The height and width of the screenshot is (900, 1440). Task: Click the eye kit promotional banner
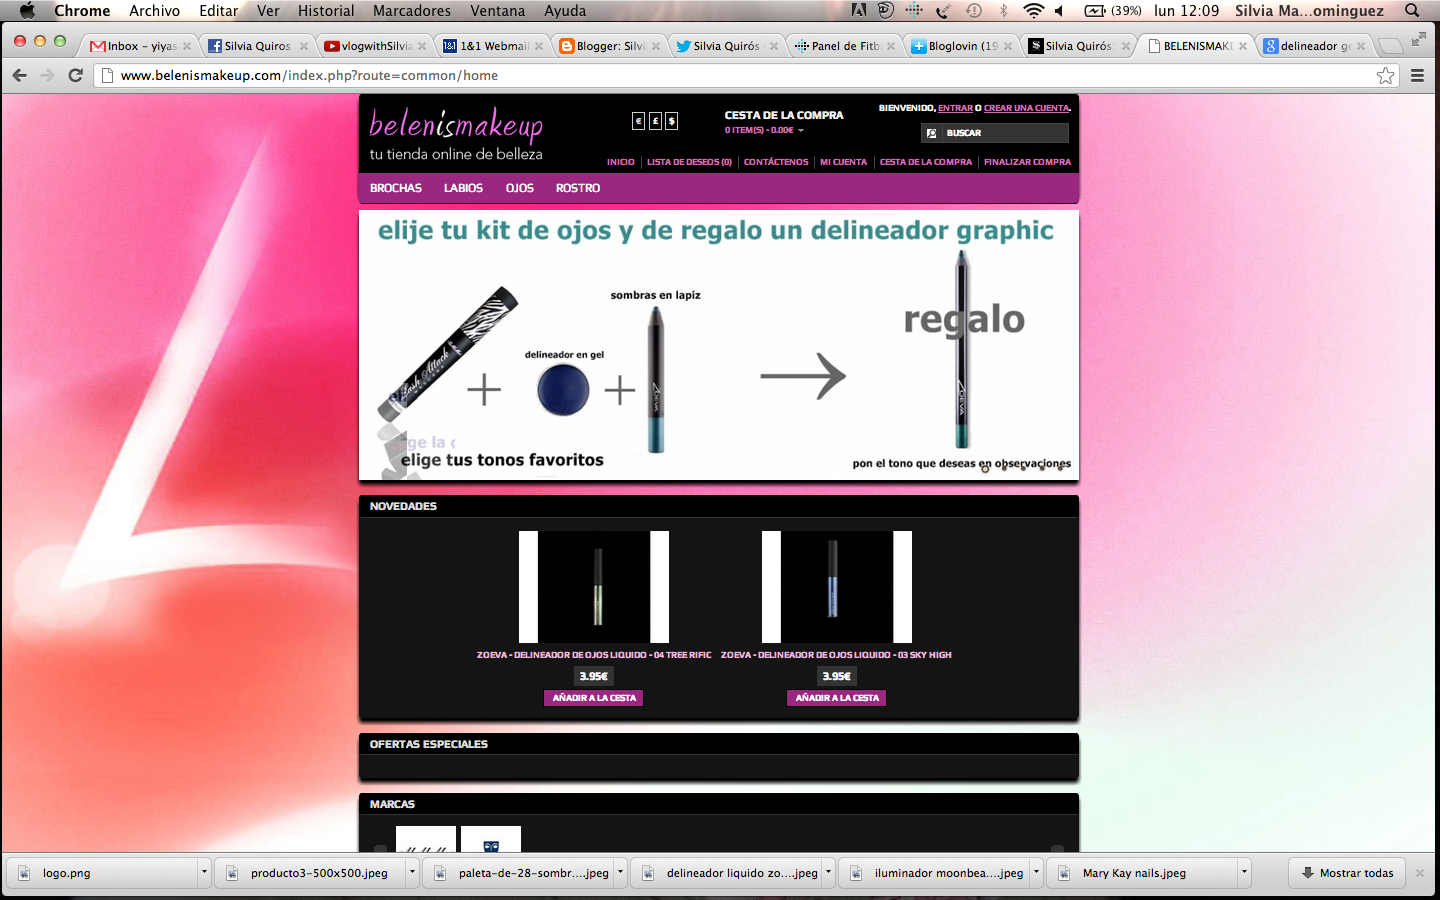click(x=719, y=345)
